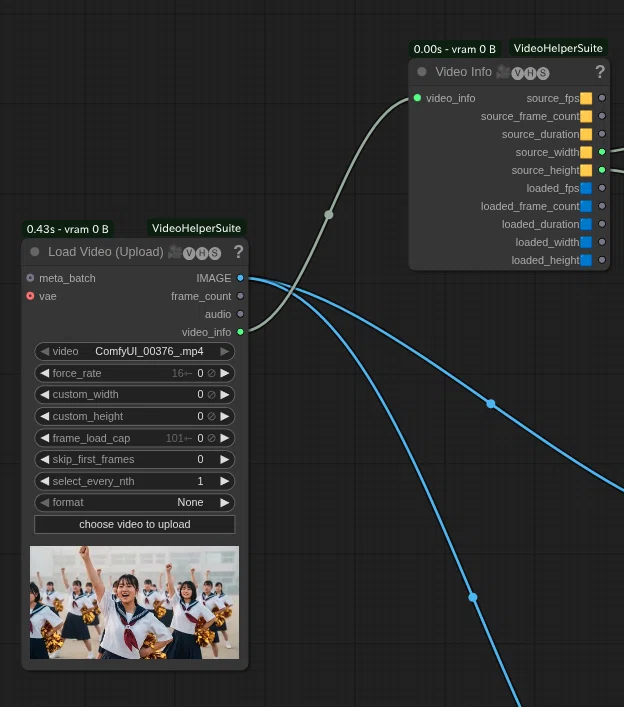The image size is (624, 707).
Task: Select the reroute dot on the lower blue IMAGE link
Action: [473, 597]
